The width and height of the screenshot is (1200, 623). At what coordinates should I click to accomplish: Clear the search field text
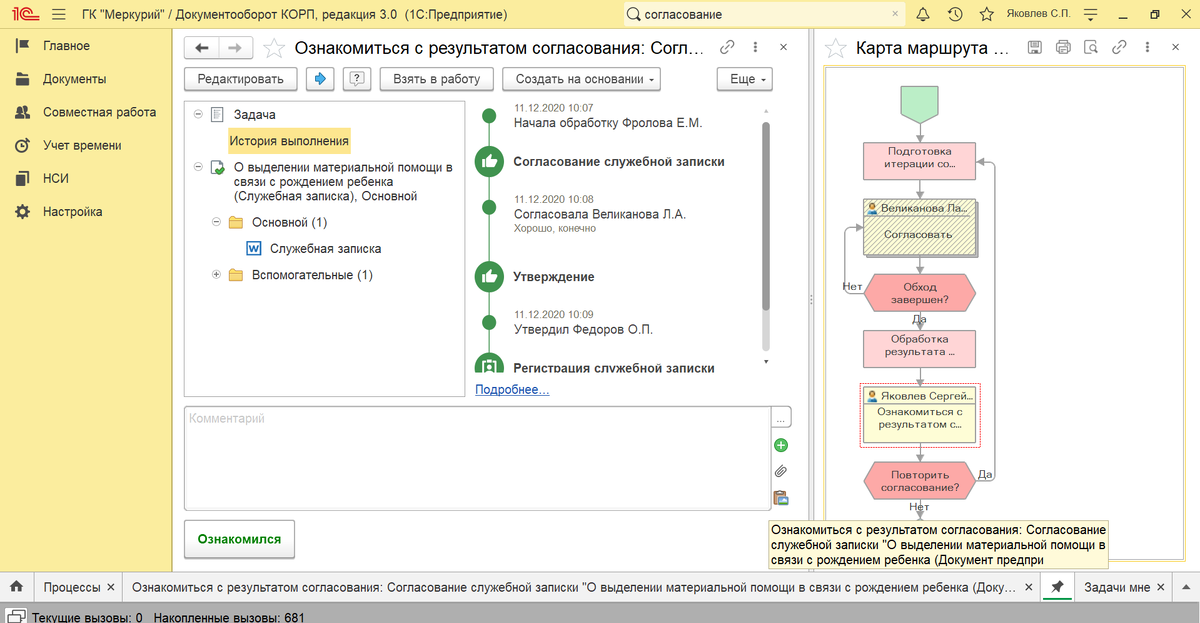click(x=895, y=15)
